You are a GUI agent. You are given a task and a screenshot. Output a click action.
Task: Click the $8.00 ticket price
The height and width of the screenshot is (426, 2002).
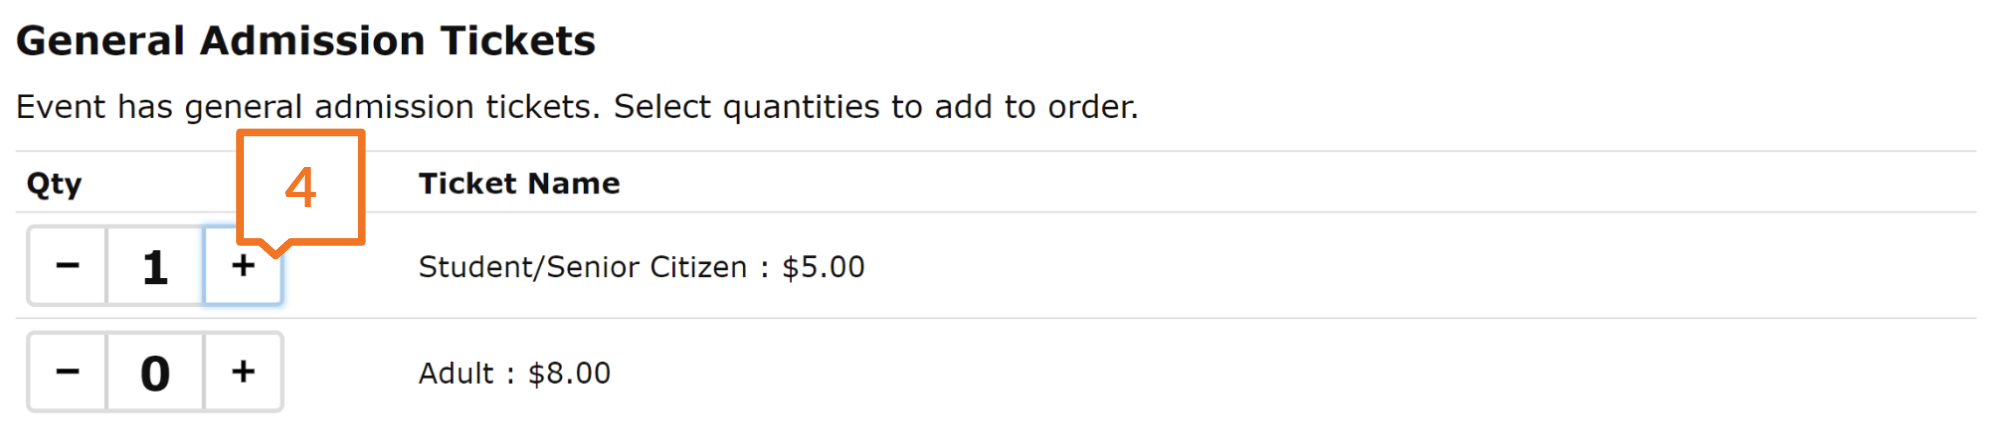569,373
